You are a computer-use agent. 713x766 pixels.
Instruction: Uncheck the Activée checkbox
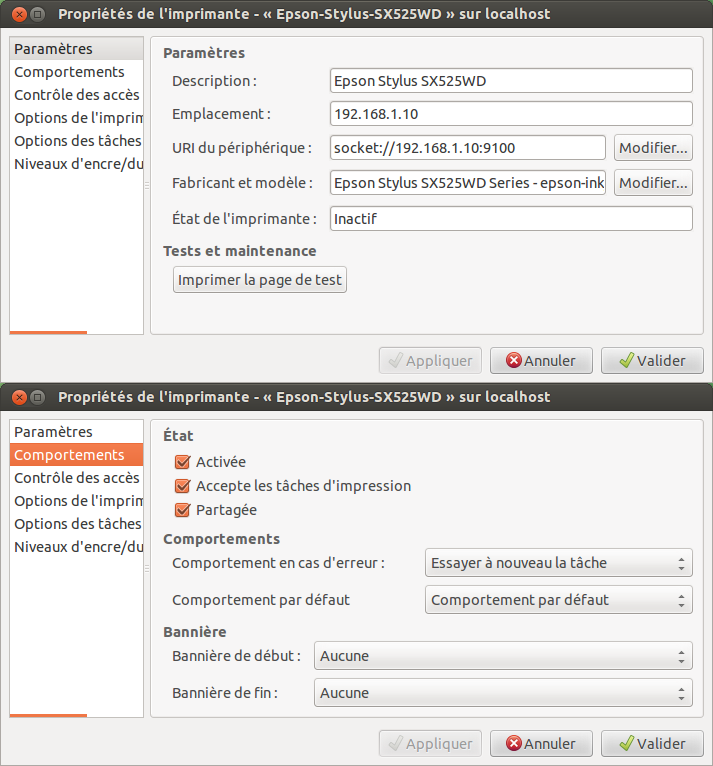tap(182, 462)
